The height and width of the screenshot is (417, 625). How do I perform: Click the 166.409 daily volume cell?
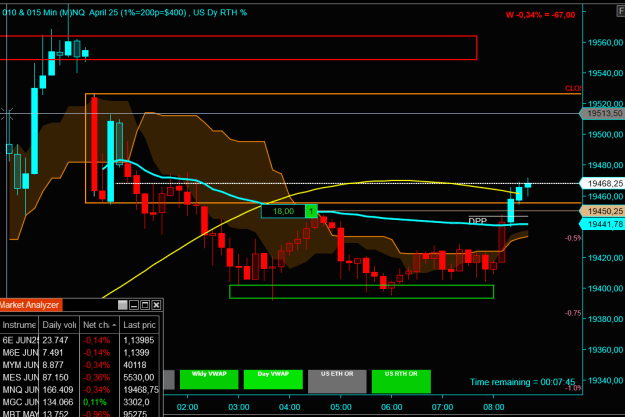click(x=58, y=389)
